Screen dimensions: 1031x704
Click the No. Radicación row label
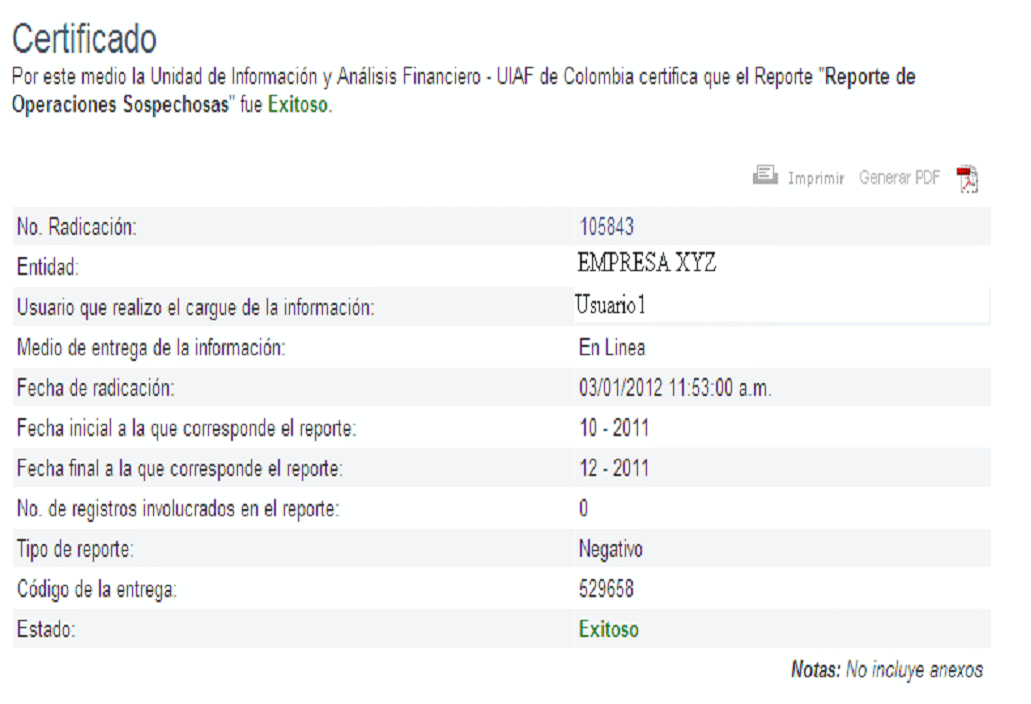(x=77, y=228)
